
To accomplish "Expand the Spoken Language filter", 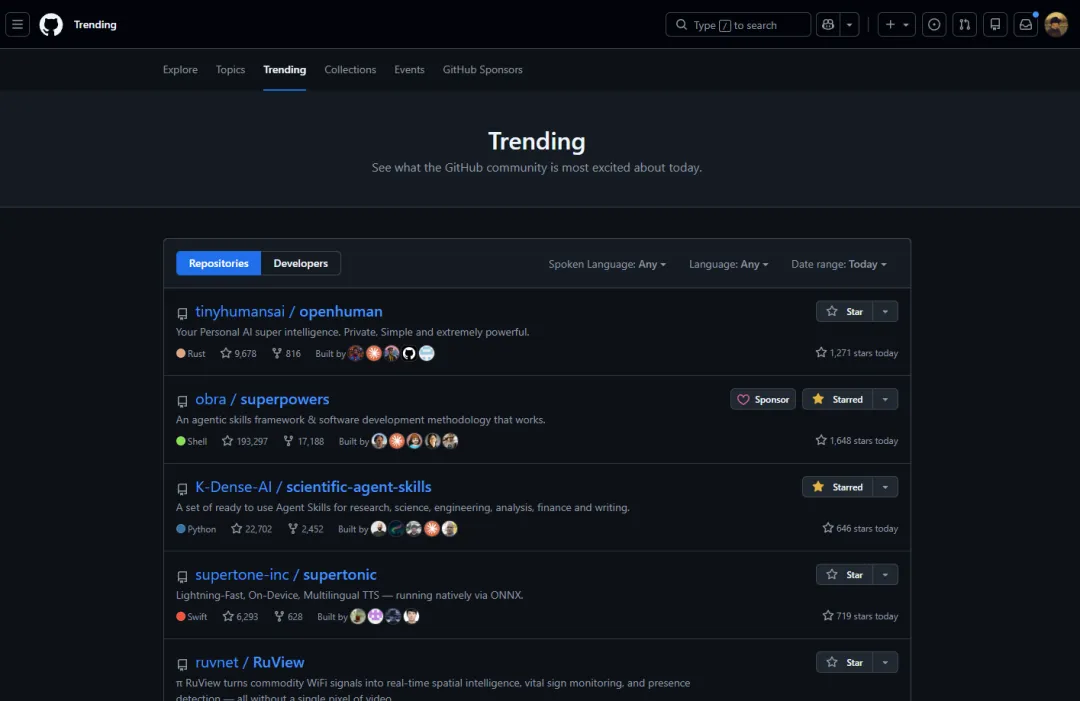I will click(x=607, y=264).
